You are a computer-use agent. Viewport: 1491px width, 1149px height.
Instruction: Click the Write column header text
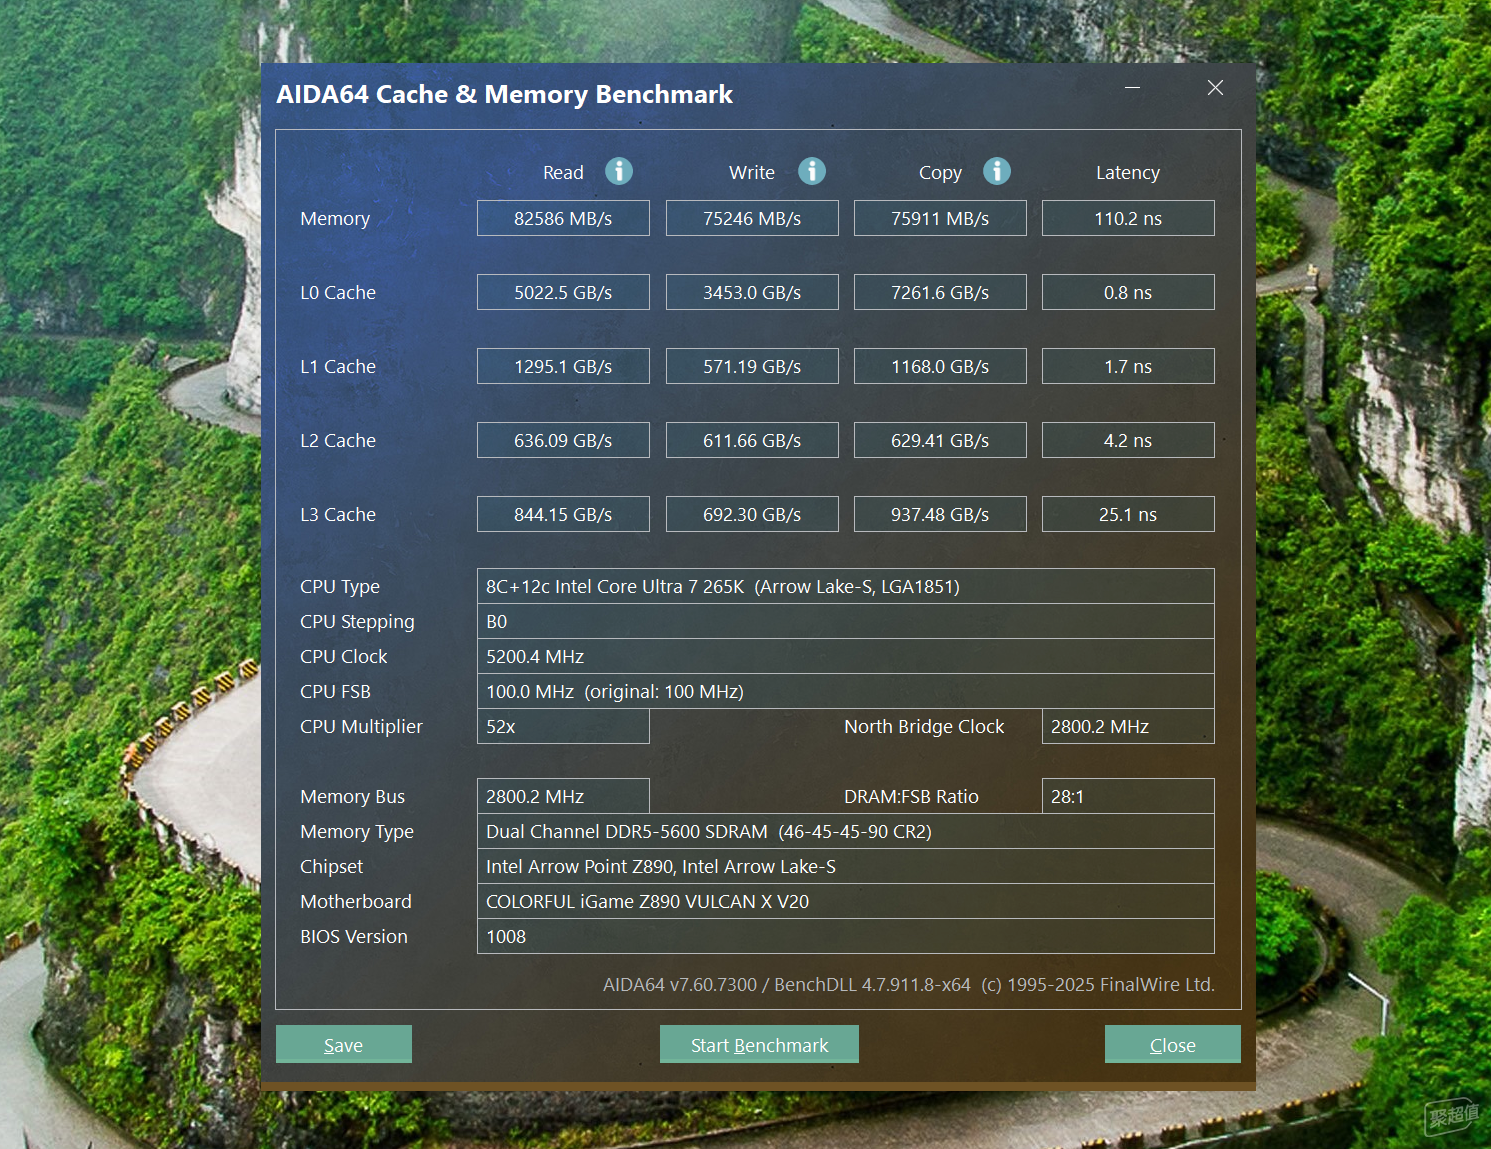752,172
